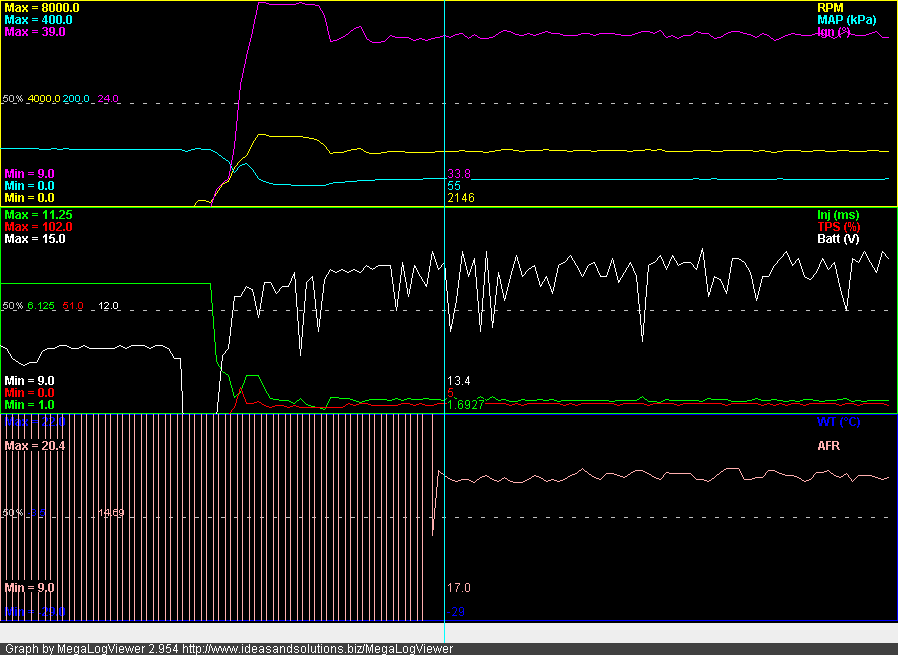Image resolution: width=898 pixels, height=655 pixels.
Task: Click the magenta 33.8 cursor readout
Action: coord(459,174)
